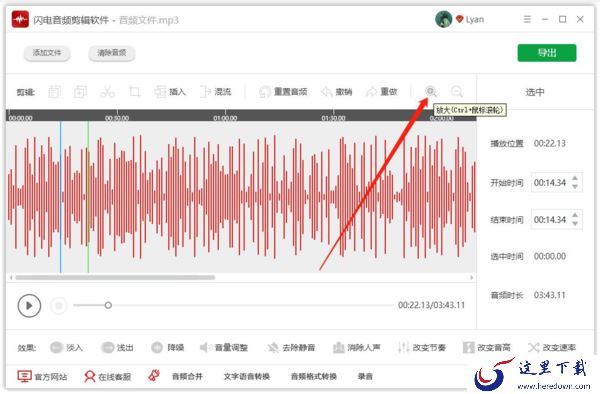This screenshot has width=600, height=394.
Task: Open the 改变音高 change pitch effect
Action: pyautogui.click(x=487, y=348)
